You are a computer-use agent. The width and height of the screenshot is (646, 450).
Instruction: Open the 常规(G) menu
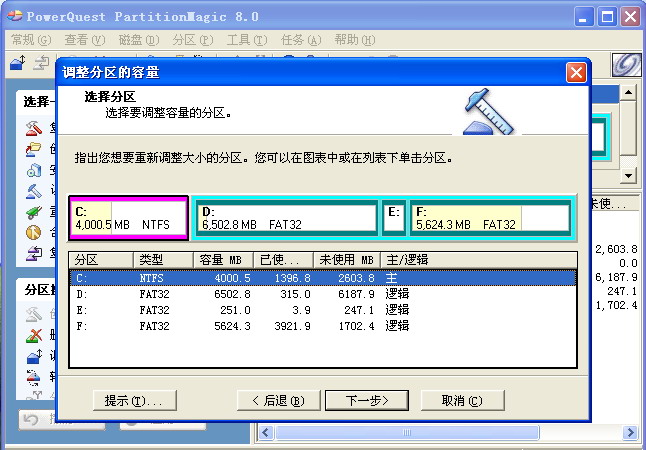(x=31, y=40)
